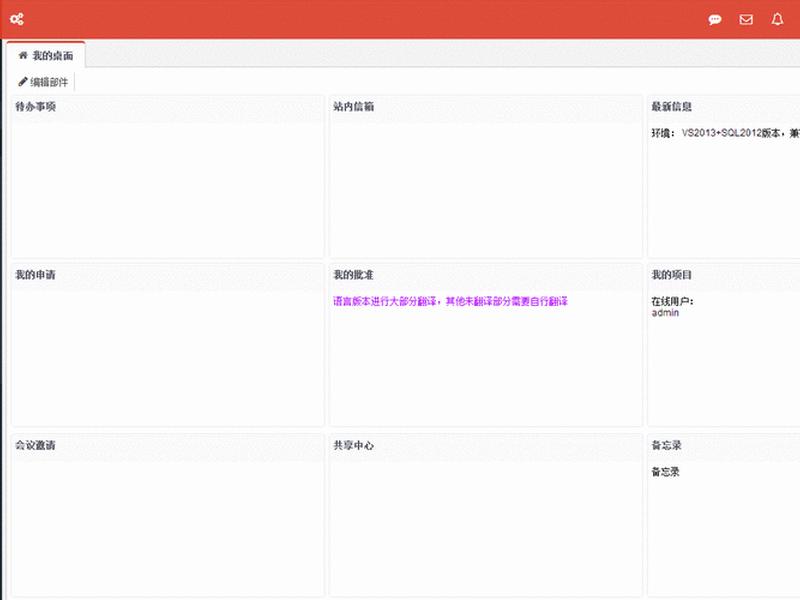Open the notifications bell icon
This screenshot has height=600, width=800.
777,19
